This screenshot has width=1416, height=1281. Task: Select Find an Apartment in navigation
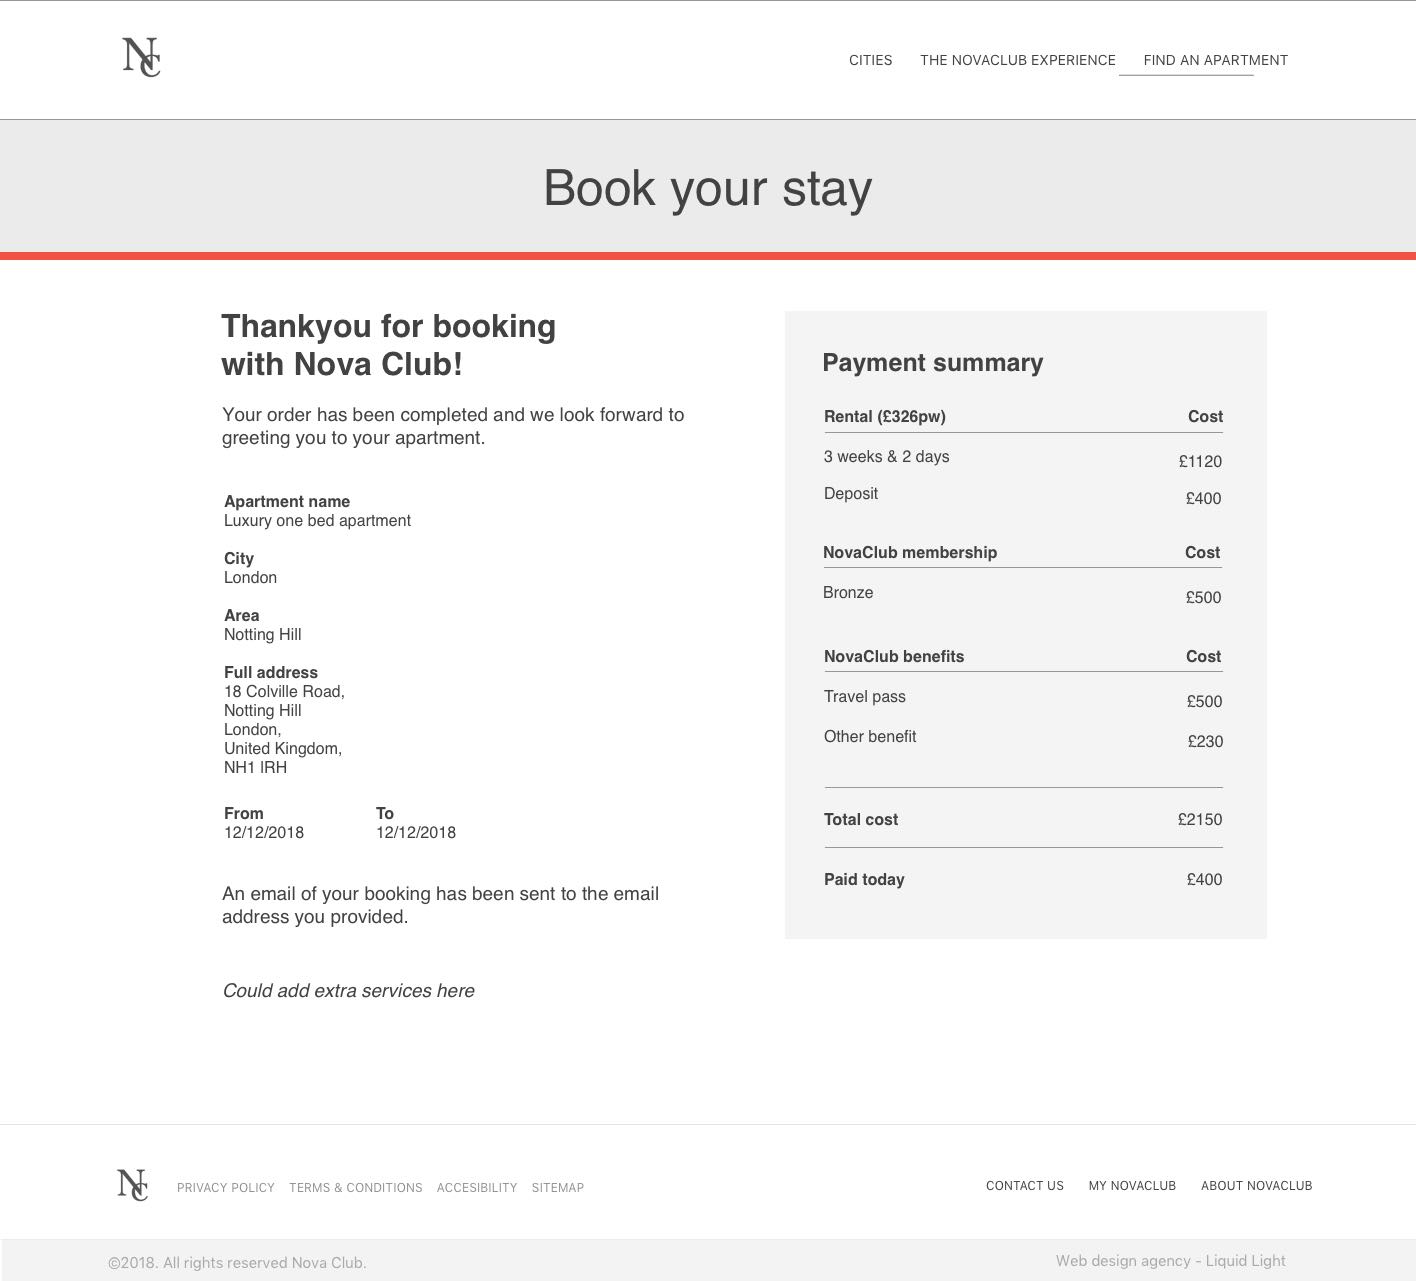coord(1215,60)
